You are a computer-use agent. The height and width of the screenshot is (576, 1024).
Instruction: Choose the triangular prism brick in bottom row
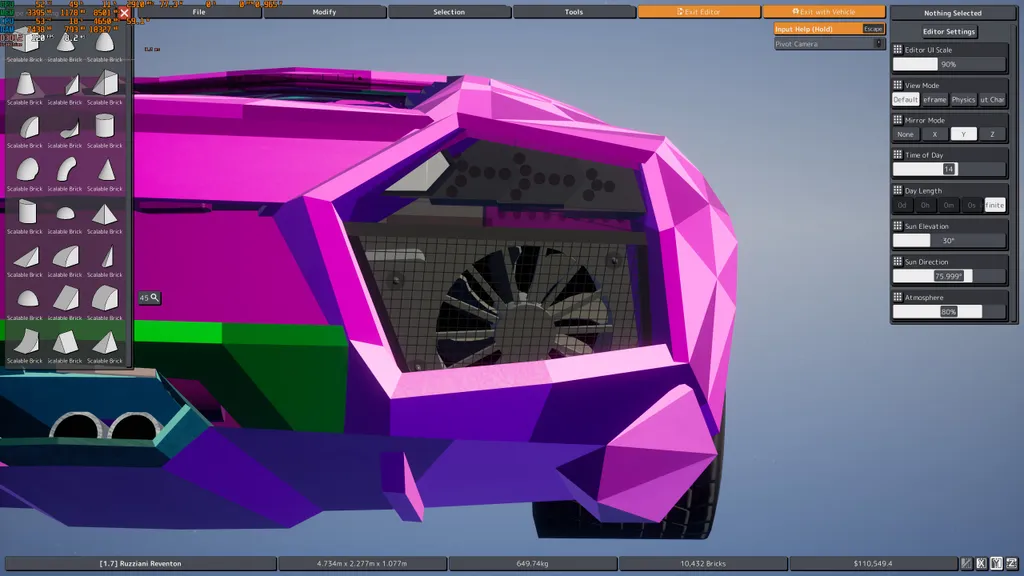point(65,342)
